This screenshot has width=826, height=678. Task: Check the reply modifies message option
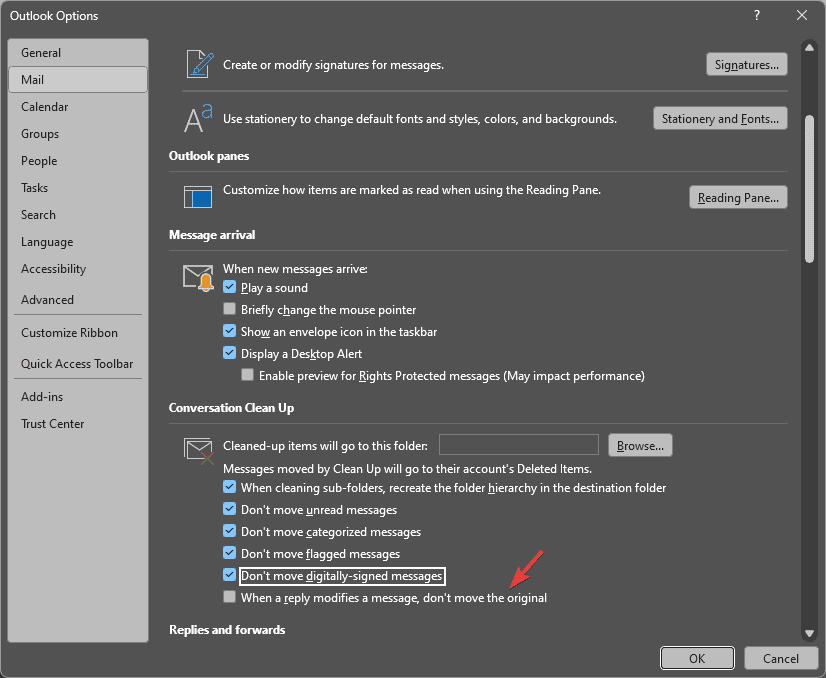(x=229, y=597)
